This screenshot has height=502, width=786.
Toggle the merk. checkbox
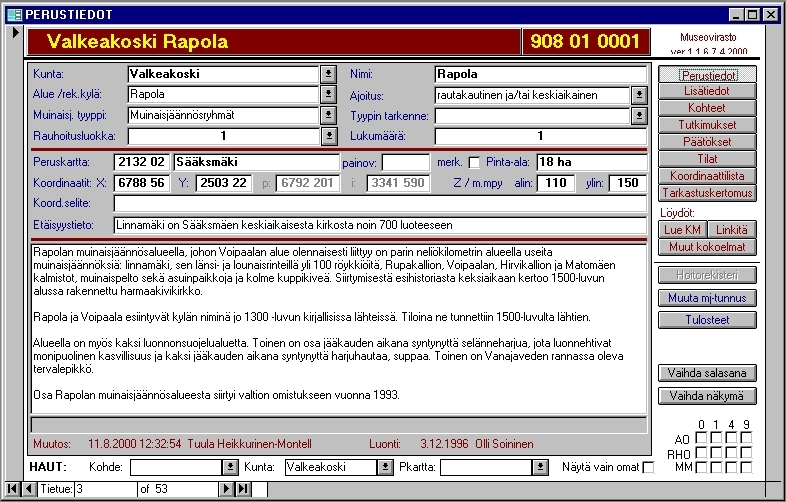point(474,162)
